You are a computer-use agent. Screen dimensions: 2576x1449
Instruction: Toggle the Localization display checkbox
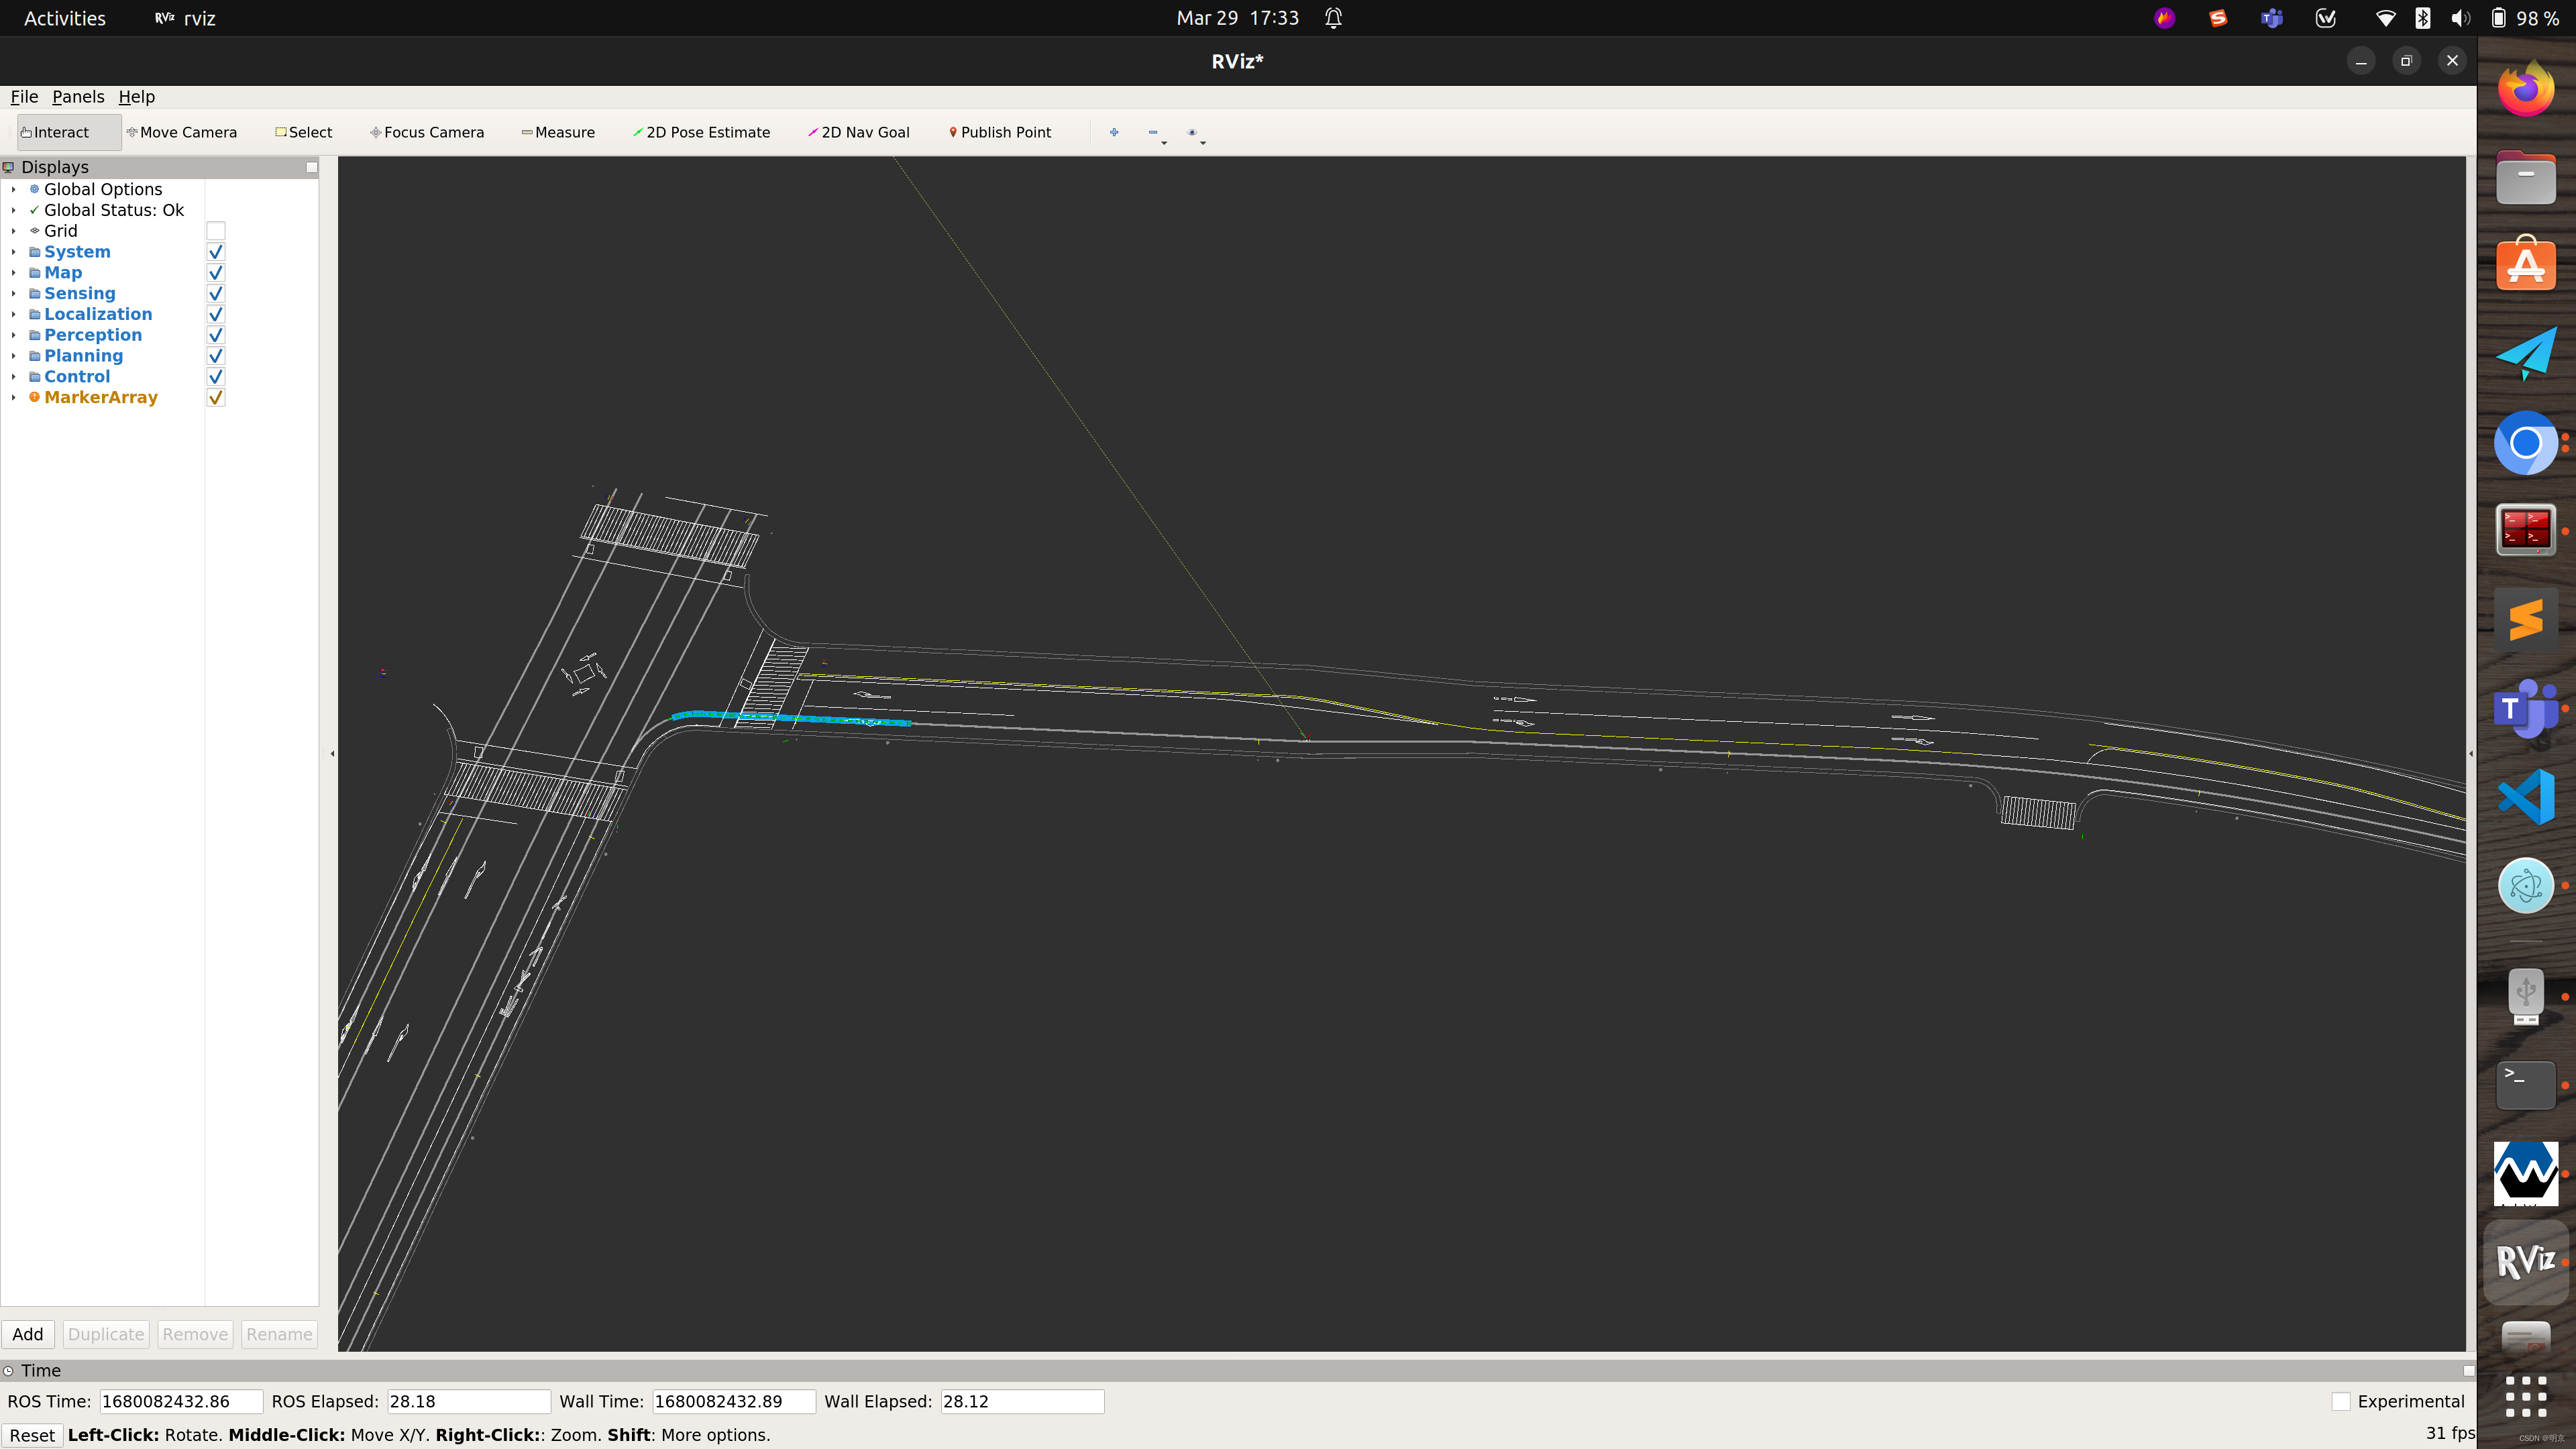(x=216, y=315)
